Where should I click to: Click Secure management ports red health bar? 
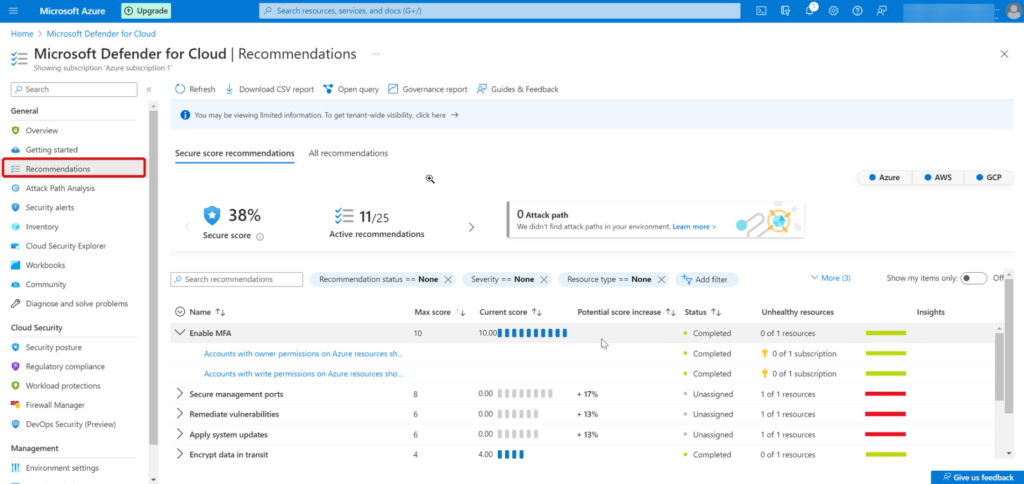point(886,395)
